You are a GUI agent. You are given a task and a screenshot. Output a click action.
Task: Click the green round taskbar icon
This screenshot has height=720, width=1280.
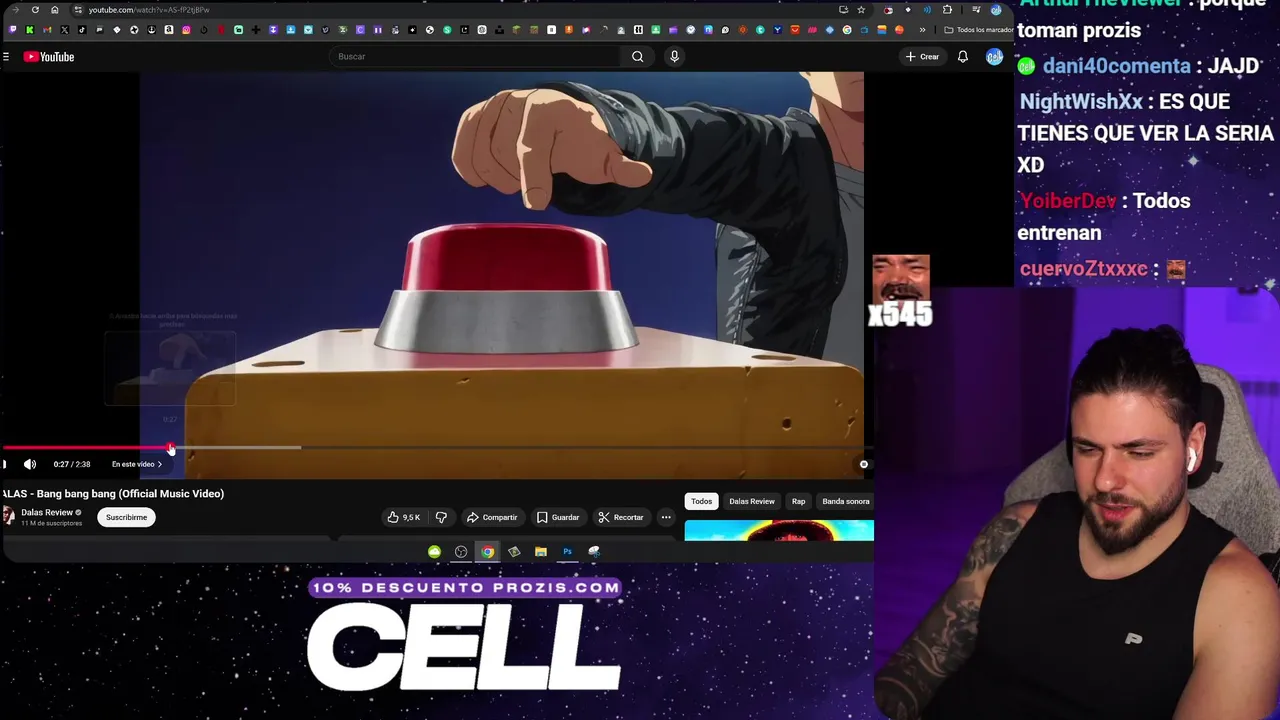434,552
